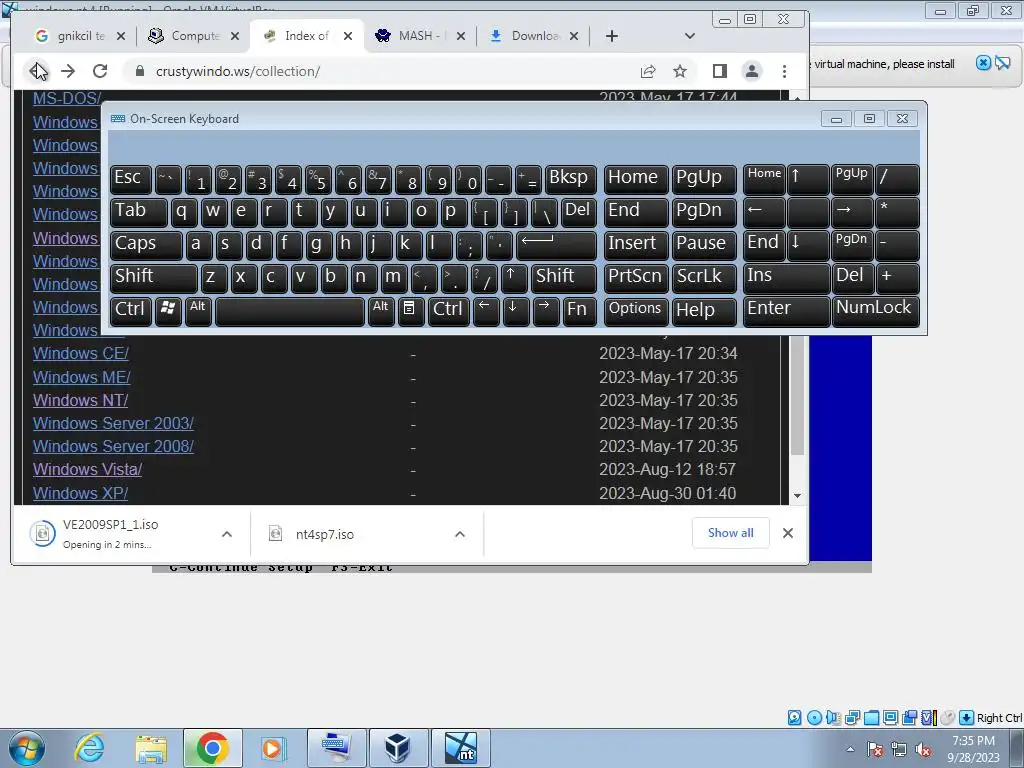Click the spacebar on On-Screen Keyboard
Viewport: 1024px width, 768px height.
point(290,310)
